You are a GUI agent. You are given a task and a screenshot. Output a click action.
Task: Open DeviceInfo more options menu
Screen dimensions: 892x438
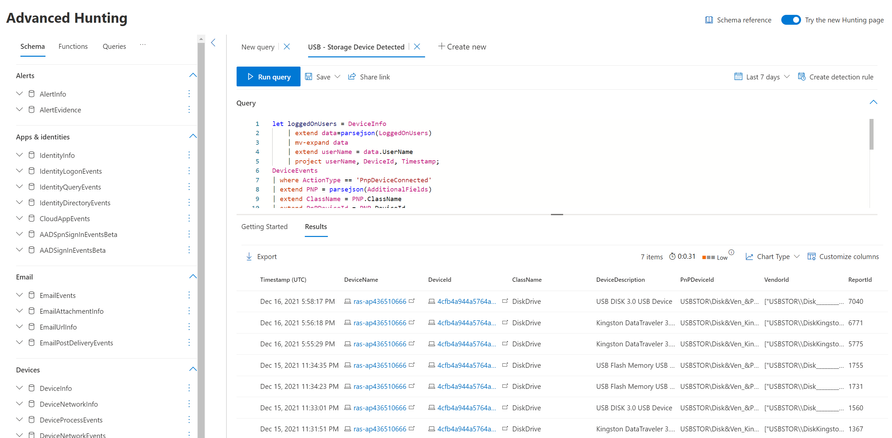pyautogui.click(x=189, y=388)
